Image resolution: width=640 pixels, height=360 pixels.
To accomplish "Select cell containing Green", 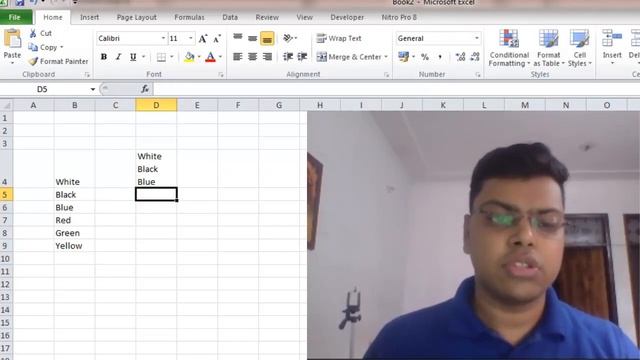I will coord(75,233).
